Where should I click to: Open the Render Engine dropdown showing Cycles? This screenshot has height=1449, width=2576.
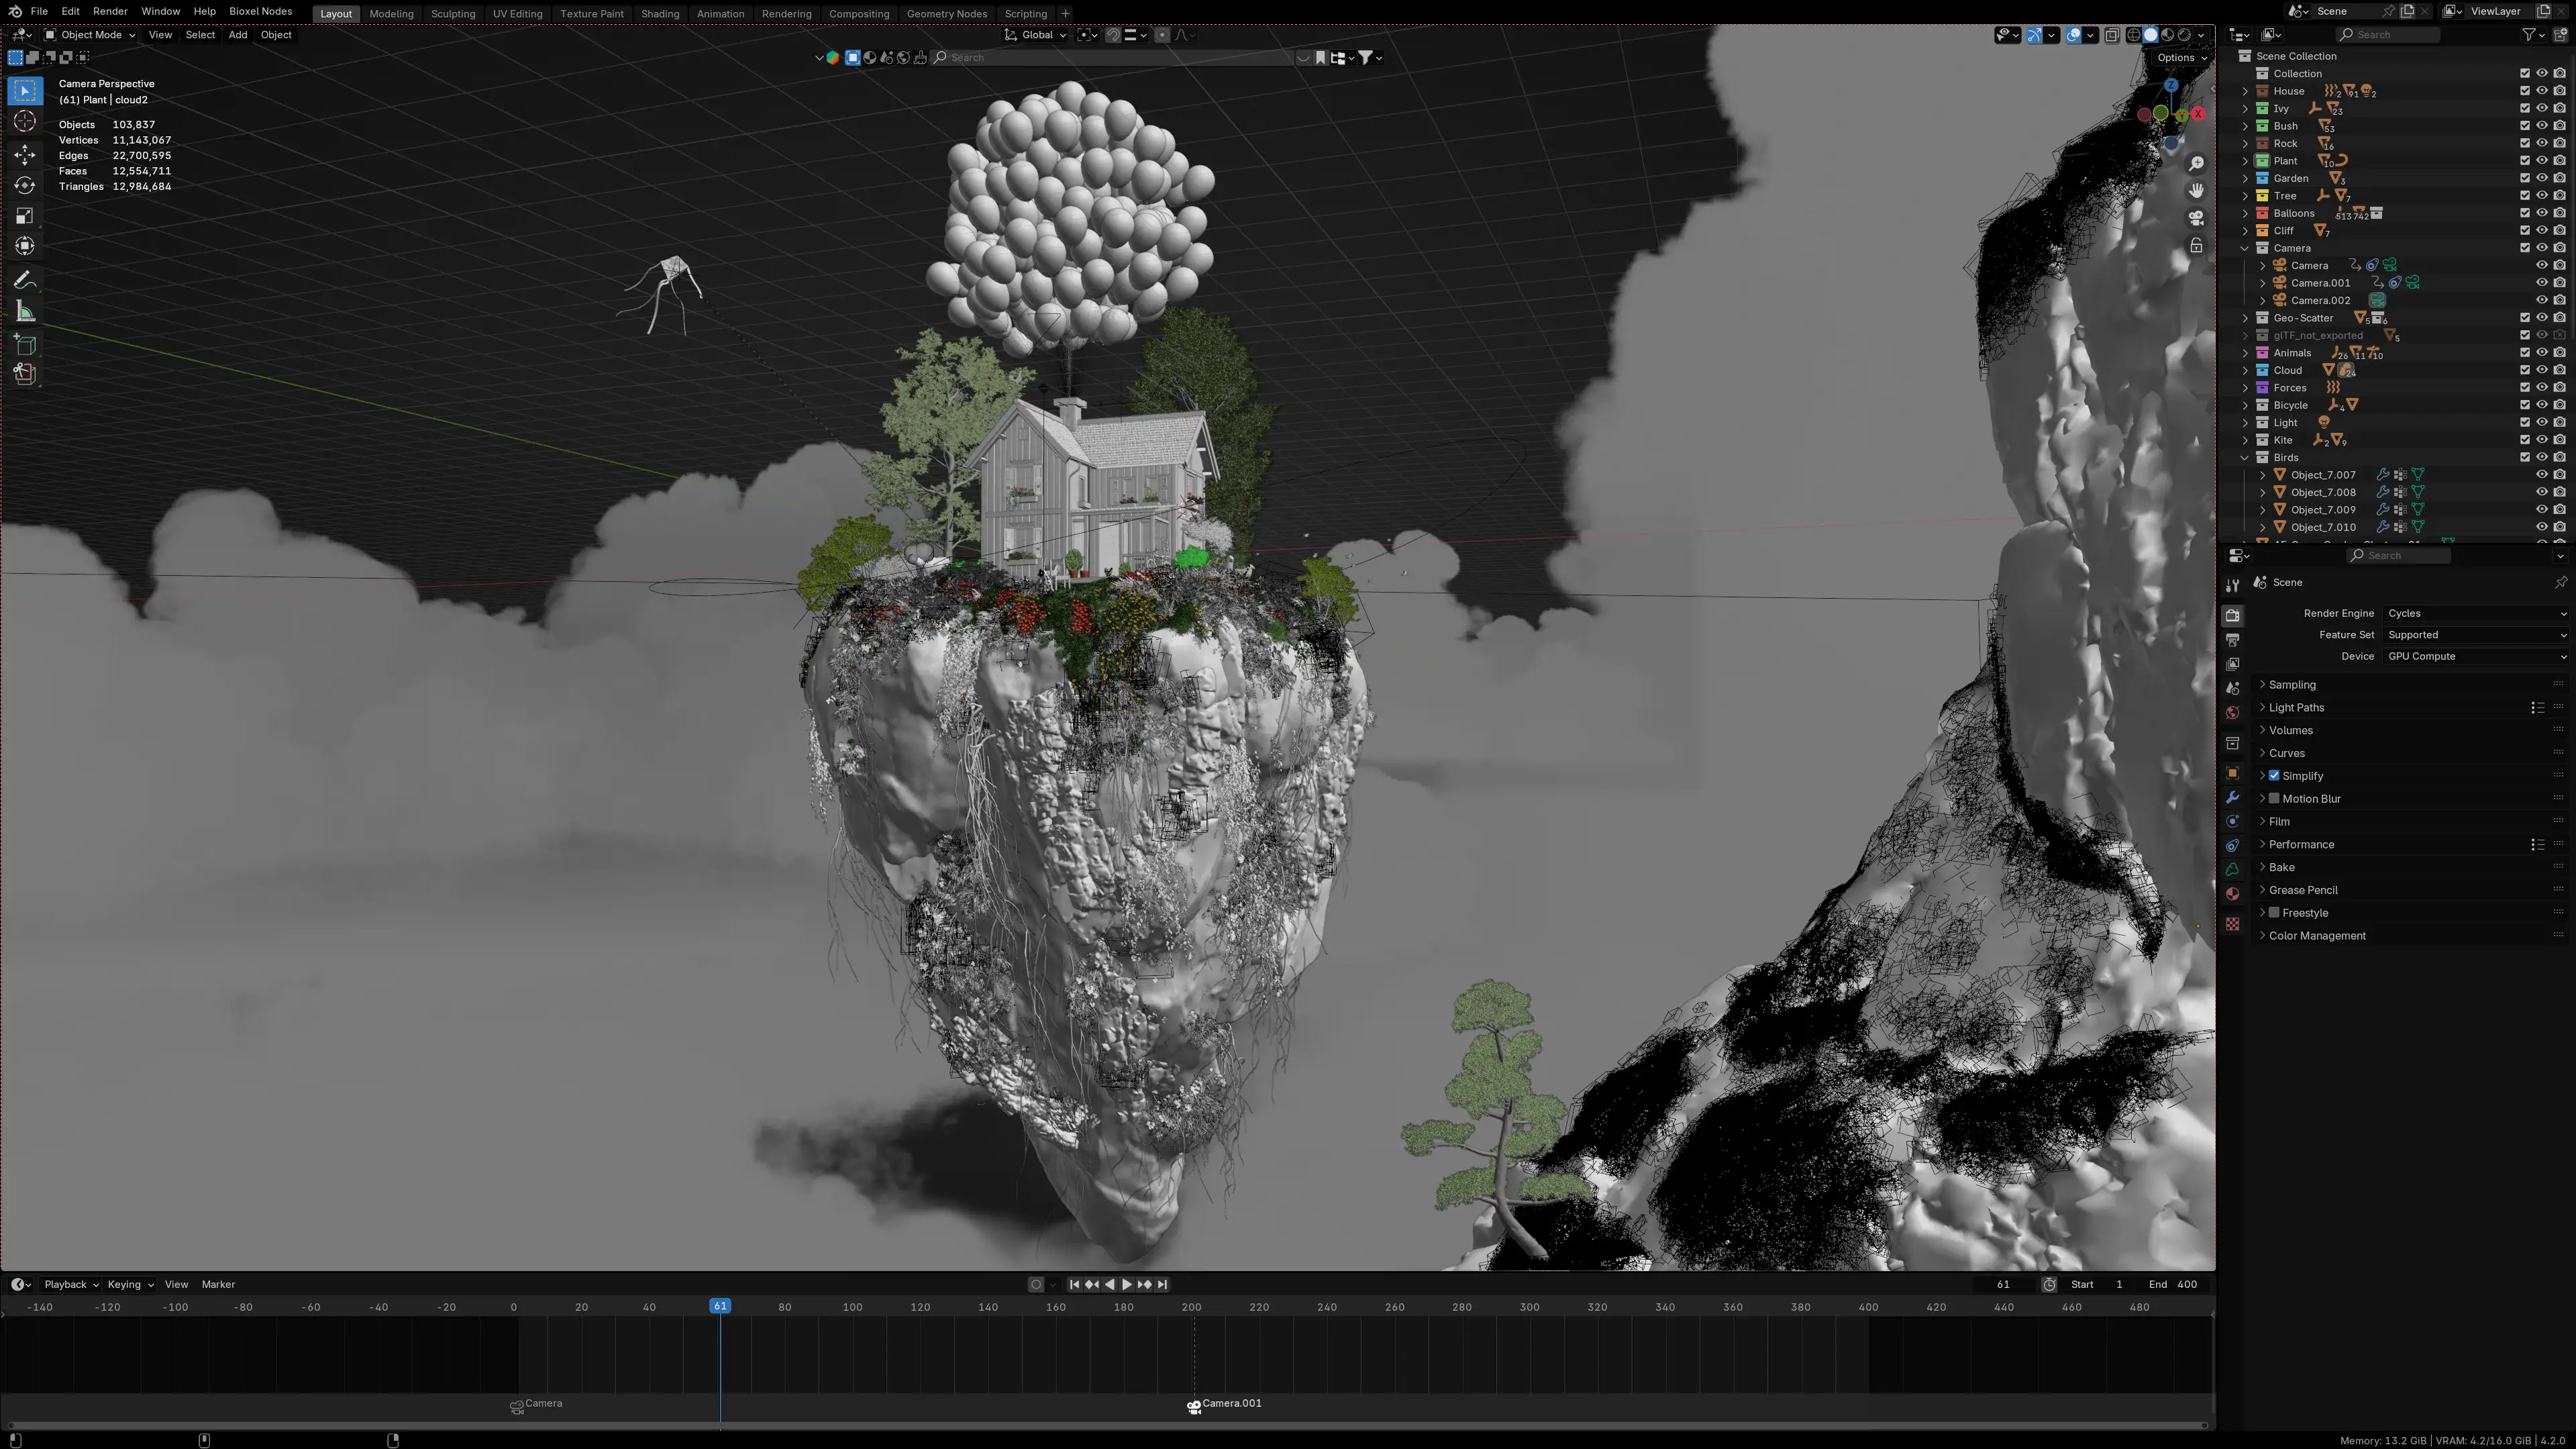2475,614
